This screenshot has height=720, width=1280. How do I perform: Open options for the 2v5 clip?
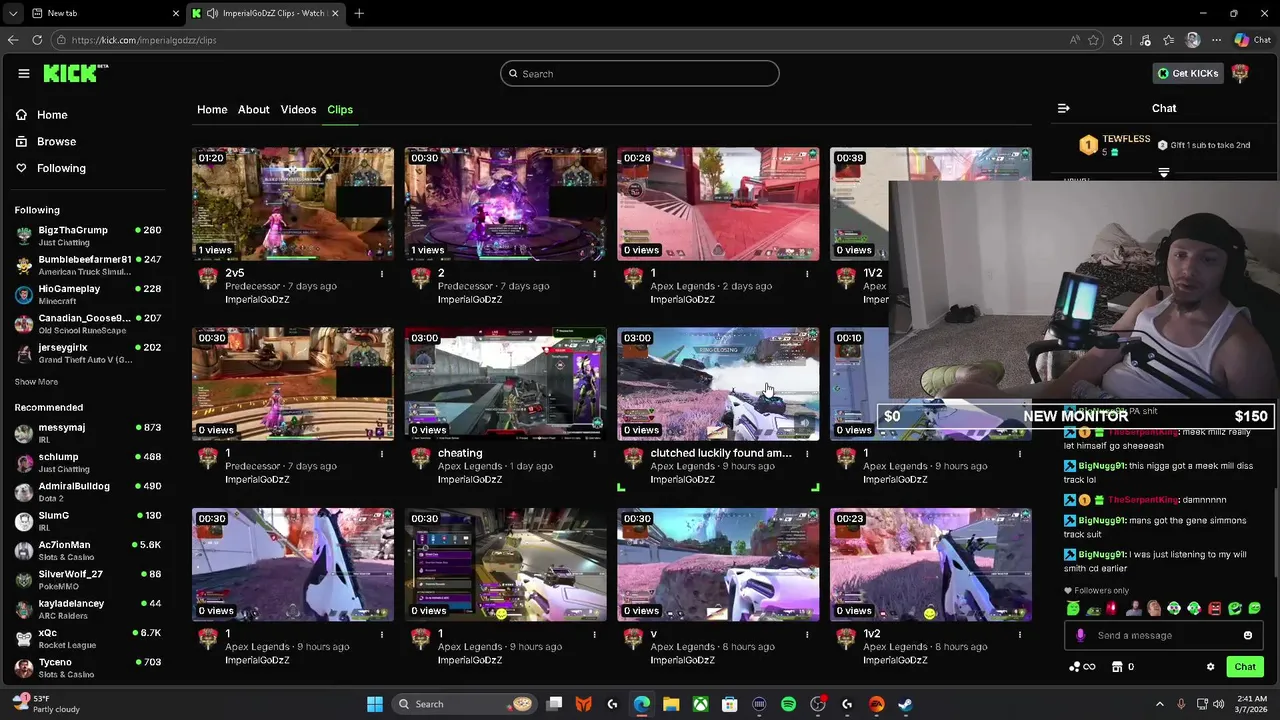pos(381,273)
